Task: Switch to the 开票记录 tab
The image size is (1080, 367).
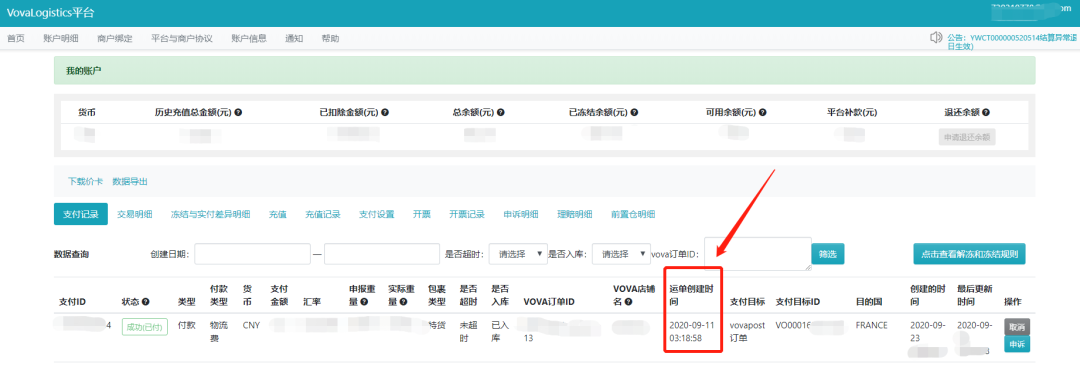Action: (467, 214)
